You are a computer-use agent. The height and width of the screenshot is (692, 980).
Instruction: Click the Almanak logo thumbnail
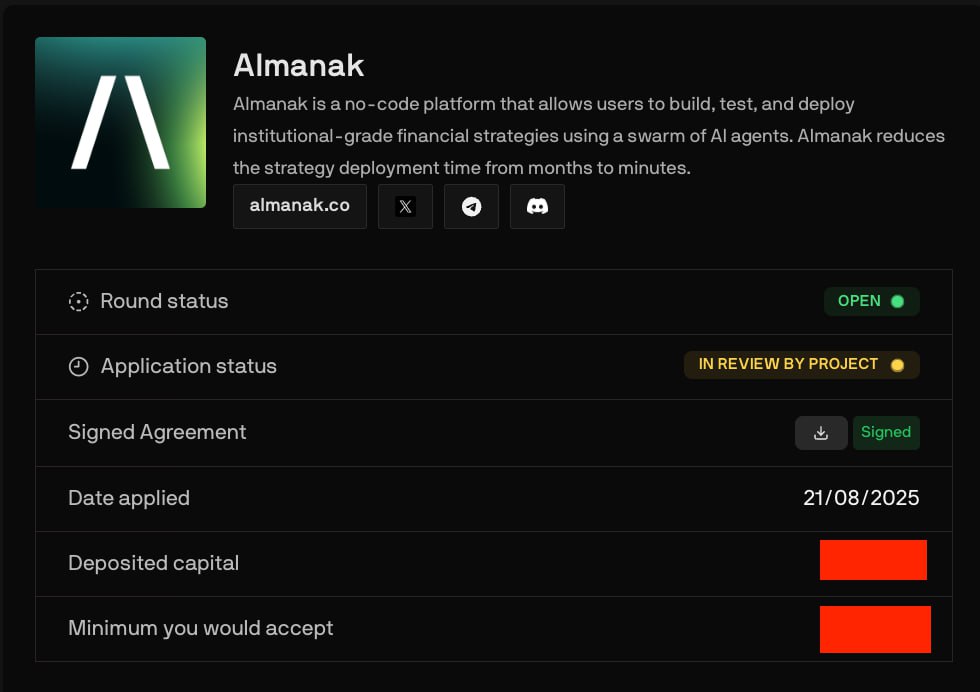click(x=121, y=123)
